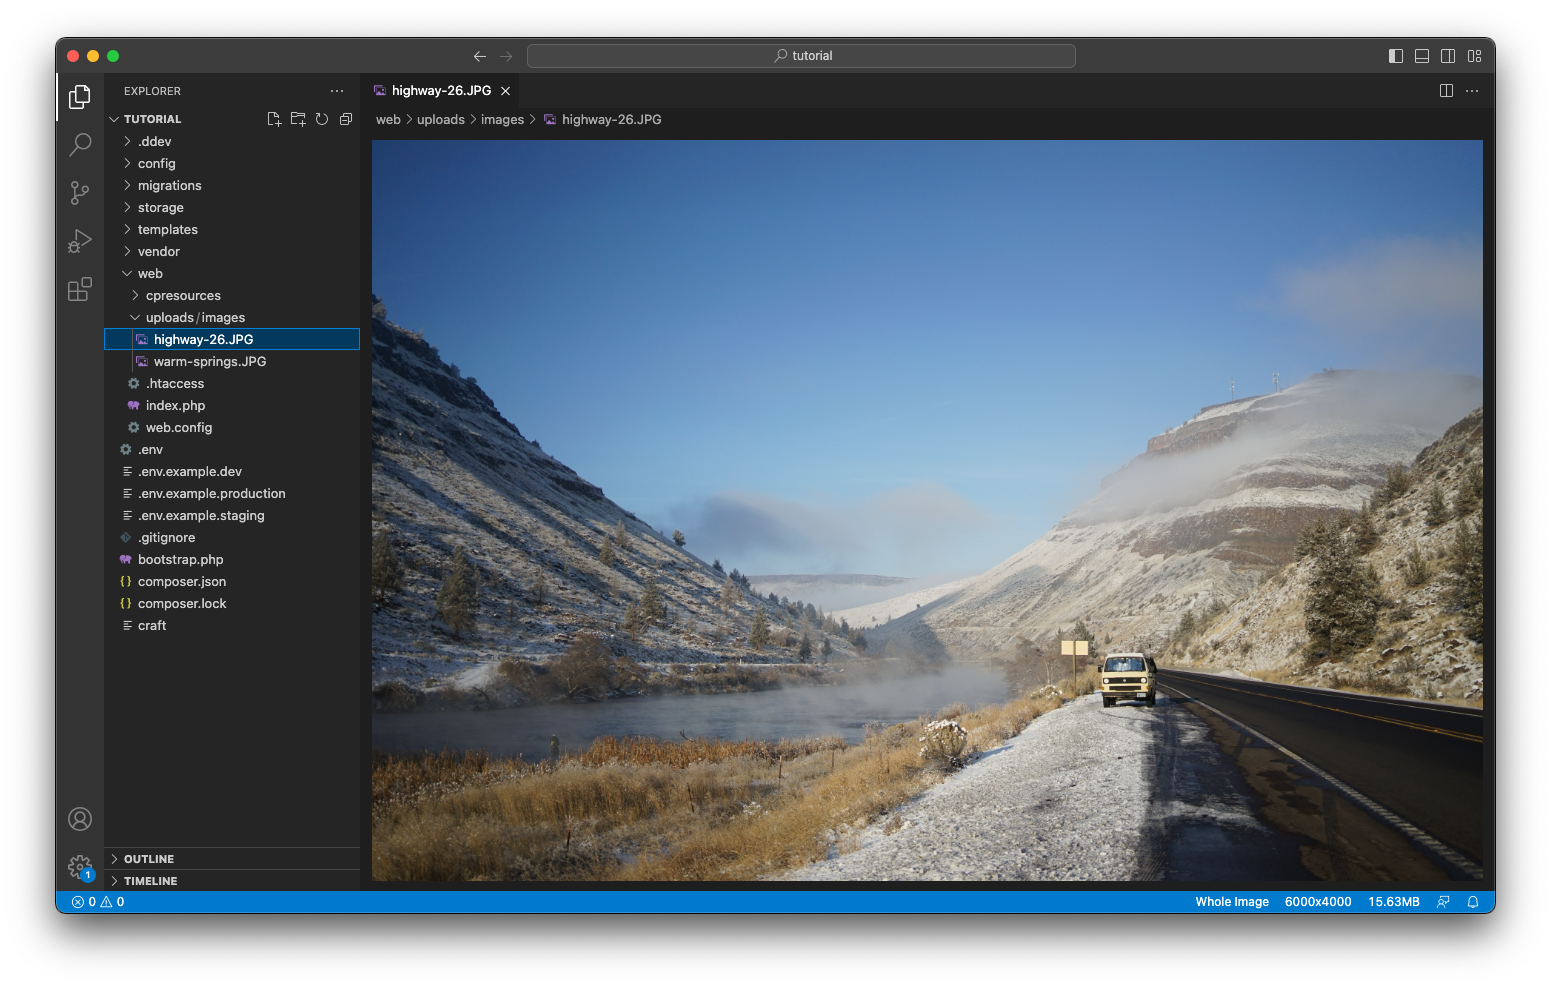The width and height of the screenshot is (1551, 987).
Task: Open warm-springs.JPG from the file tree
Action: coord(210,362)
